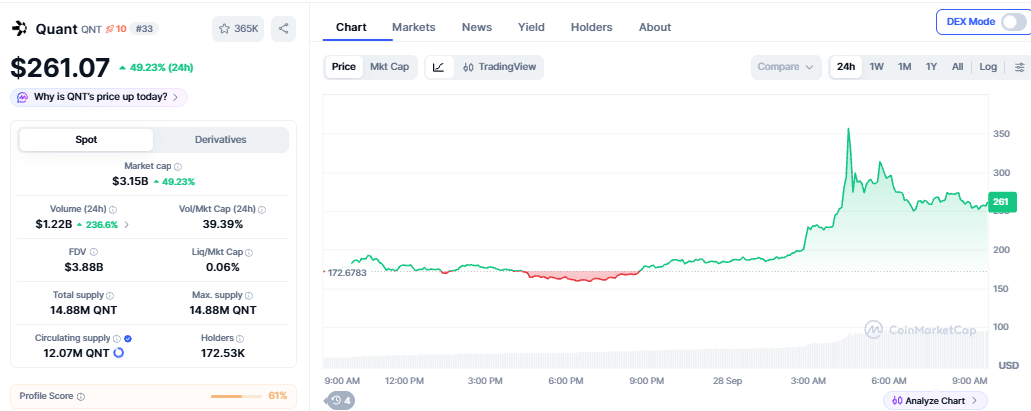This screenshot has width=1031, height=411.
Task: Click the Quant logo icon
Action: coord(20,28)
